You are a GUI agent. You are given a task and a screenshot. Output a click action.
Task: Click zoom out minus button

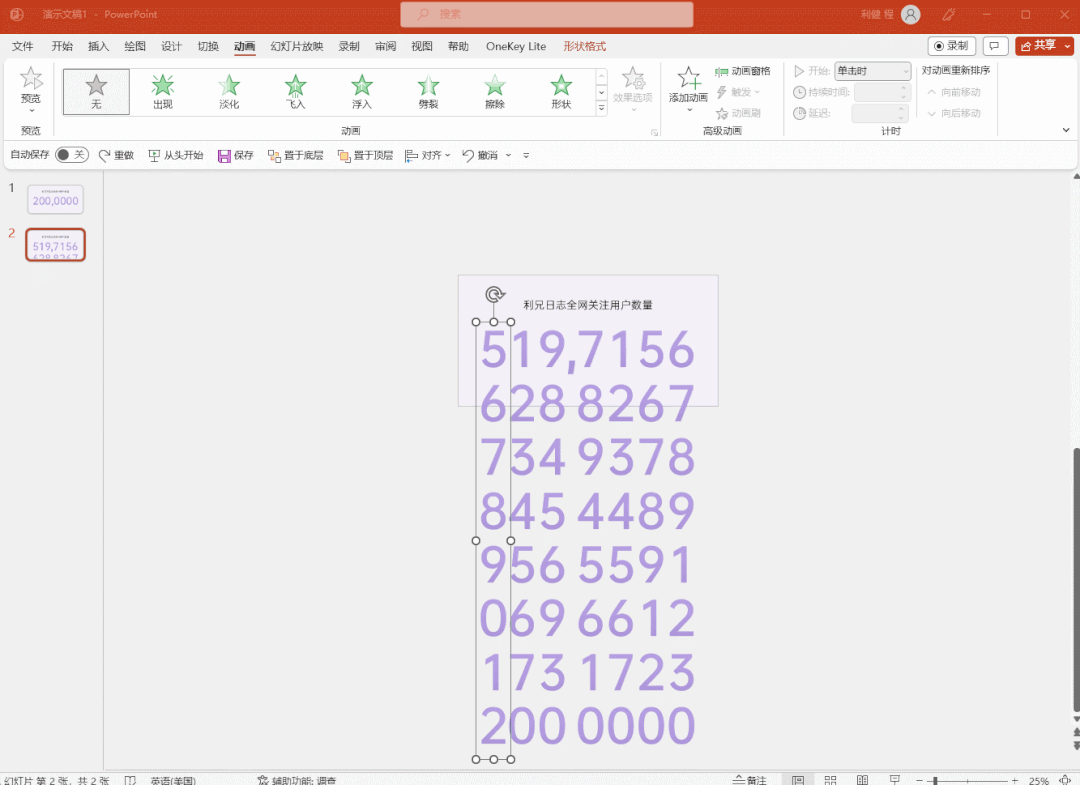919,780
